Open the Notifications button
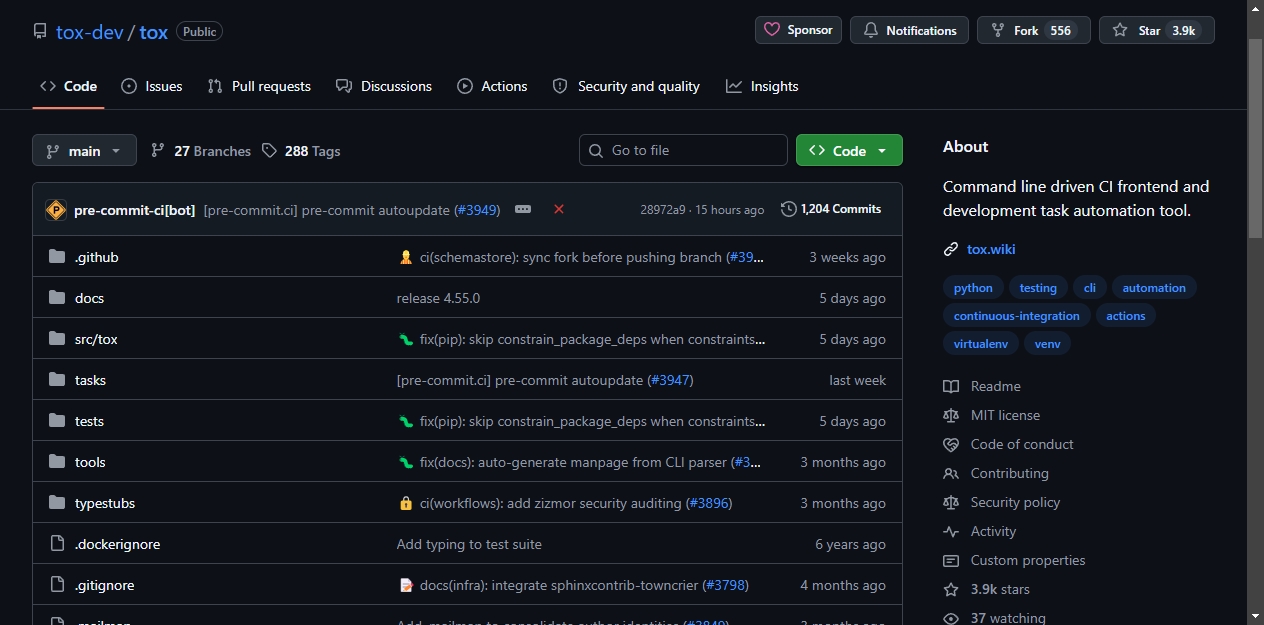 (x=909, y=30)
